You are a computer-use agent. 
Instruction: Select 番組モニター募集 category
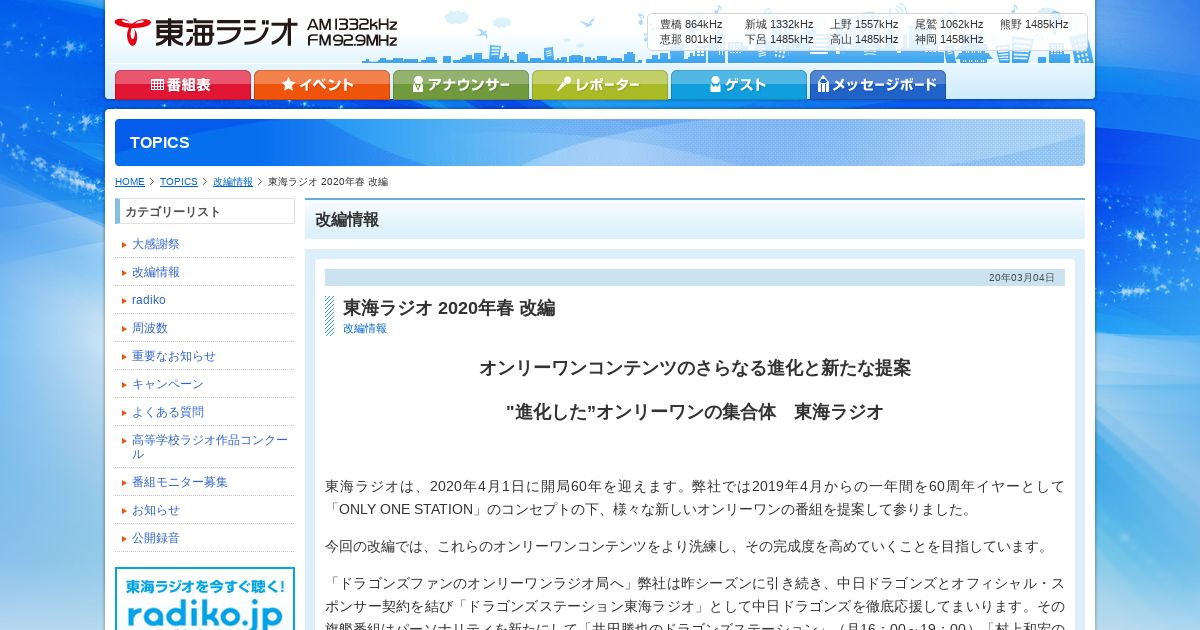(180, 482)
